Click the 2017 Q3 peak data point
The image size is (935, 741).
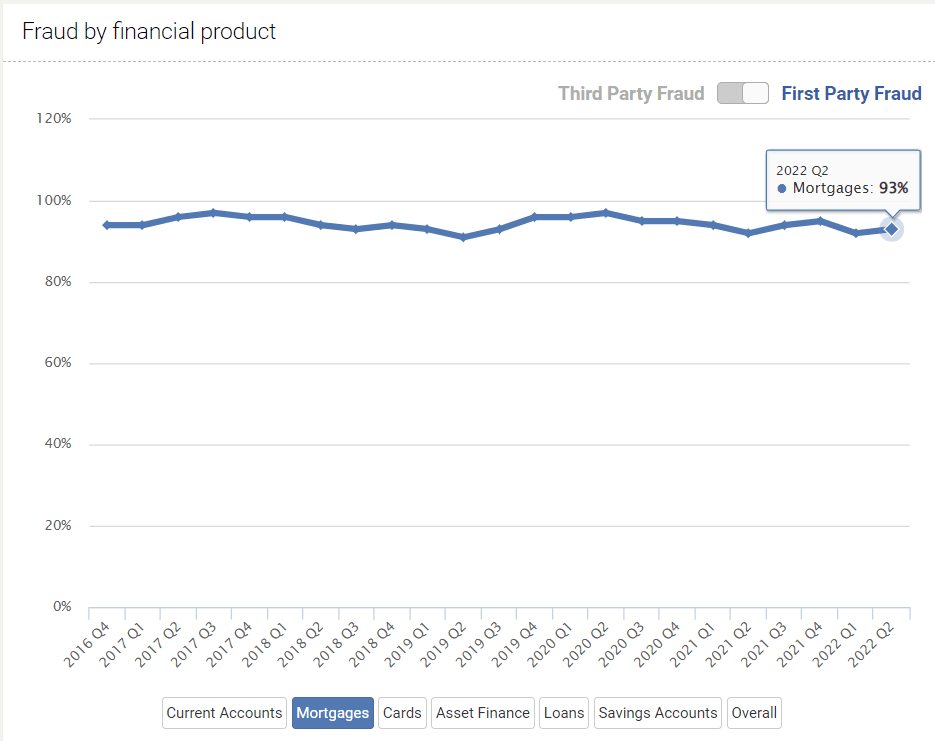(x=213, y=213)
